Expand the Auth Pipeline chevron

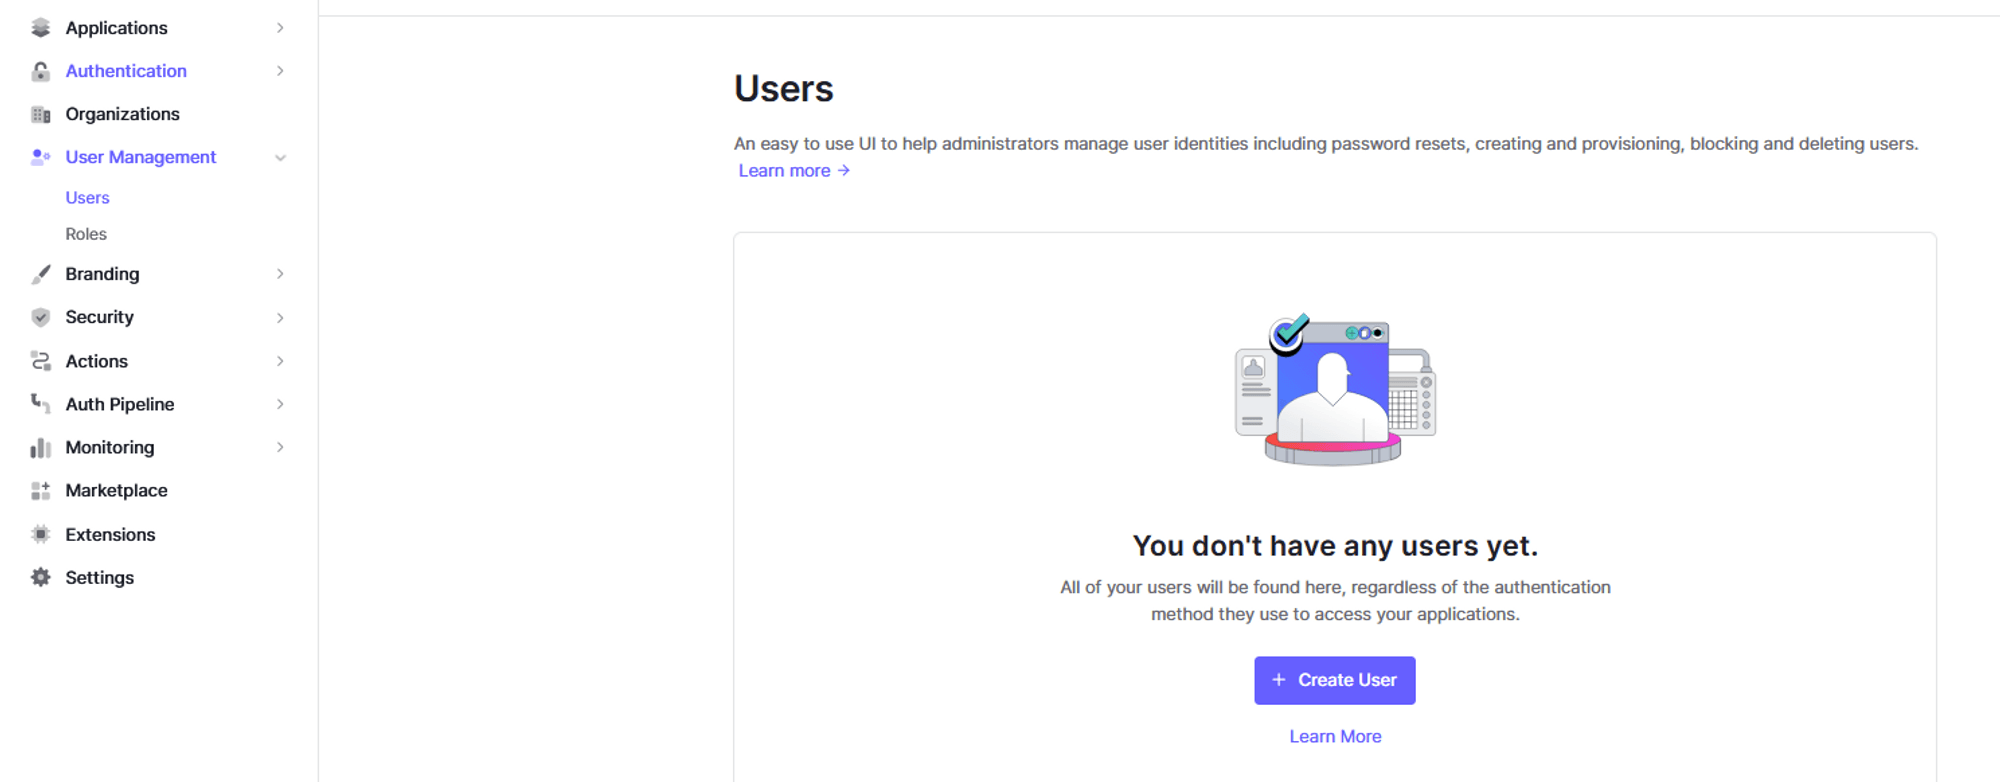point(280,405)
